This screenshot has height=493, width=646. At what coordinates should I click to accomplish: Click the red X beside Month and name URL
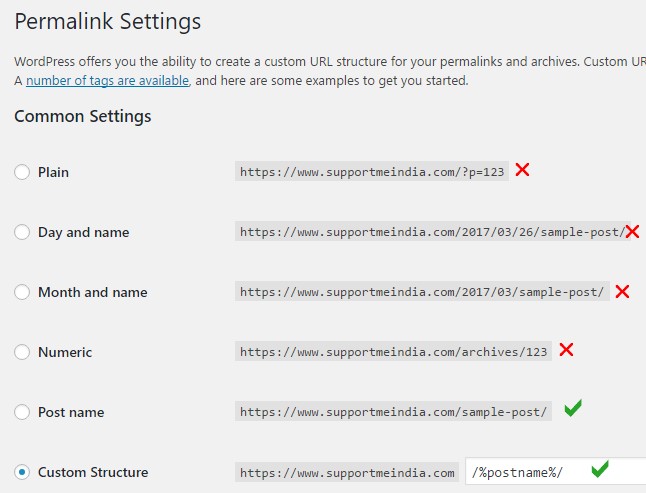coord(622,292)
